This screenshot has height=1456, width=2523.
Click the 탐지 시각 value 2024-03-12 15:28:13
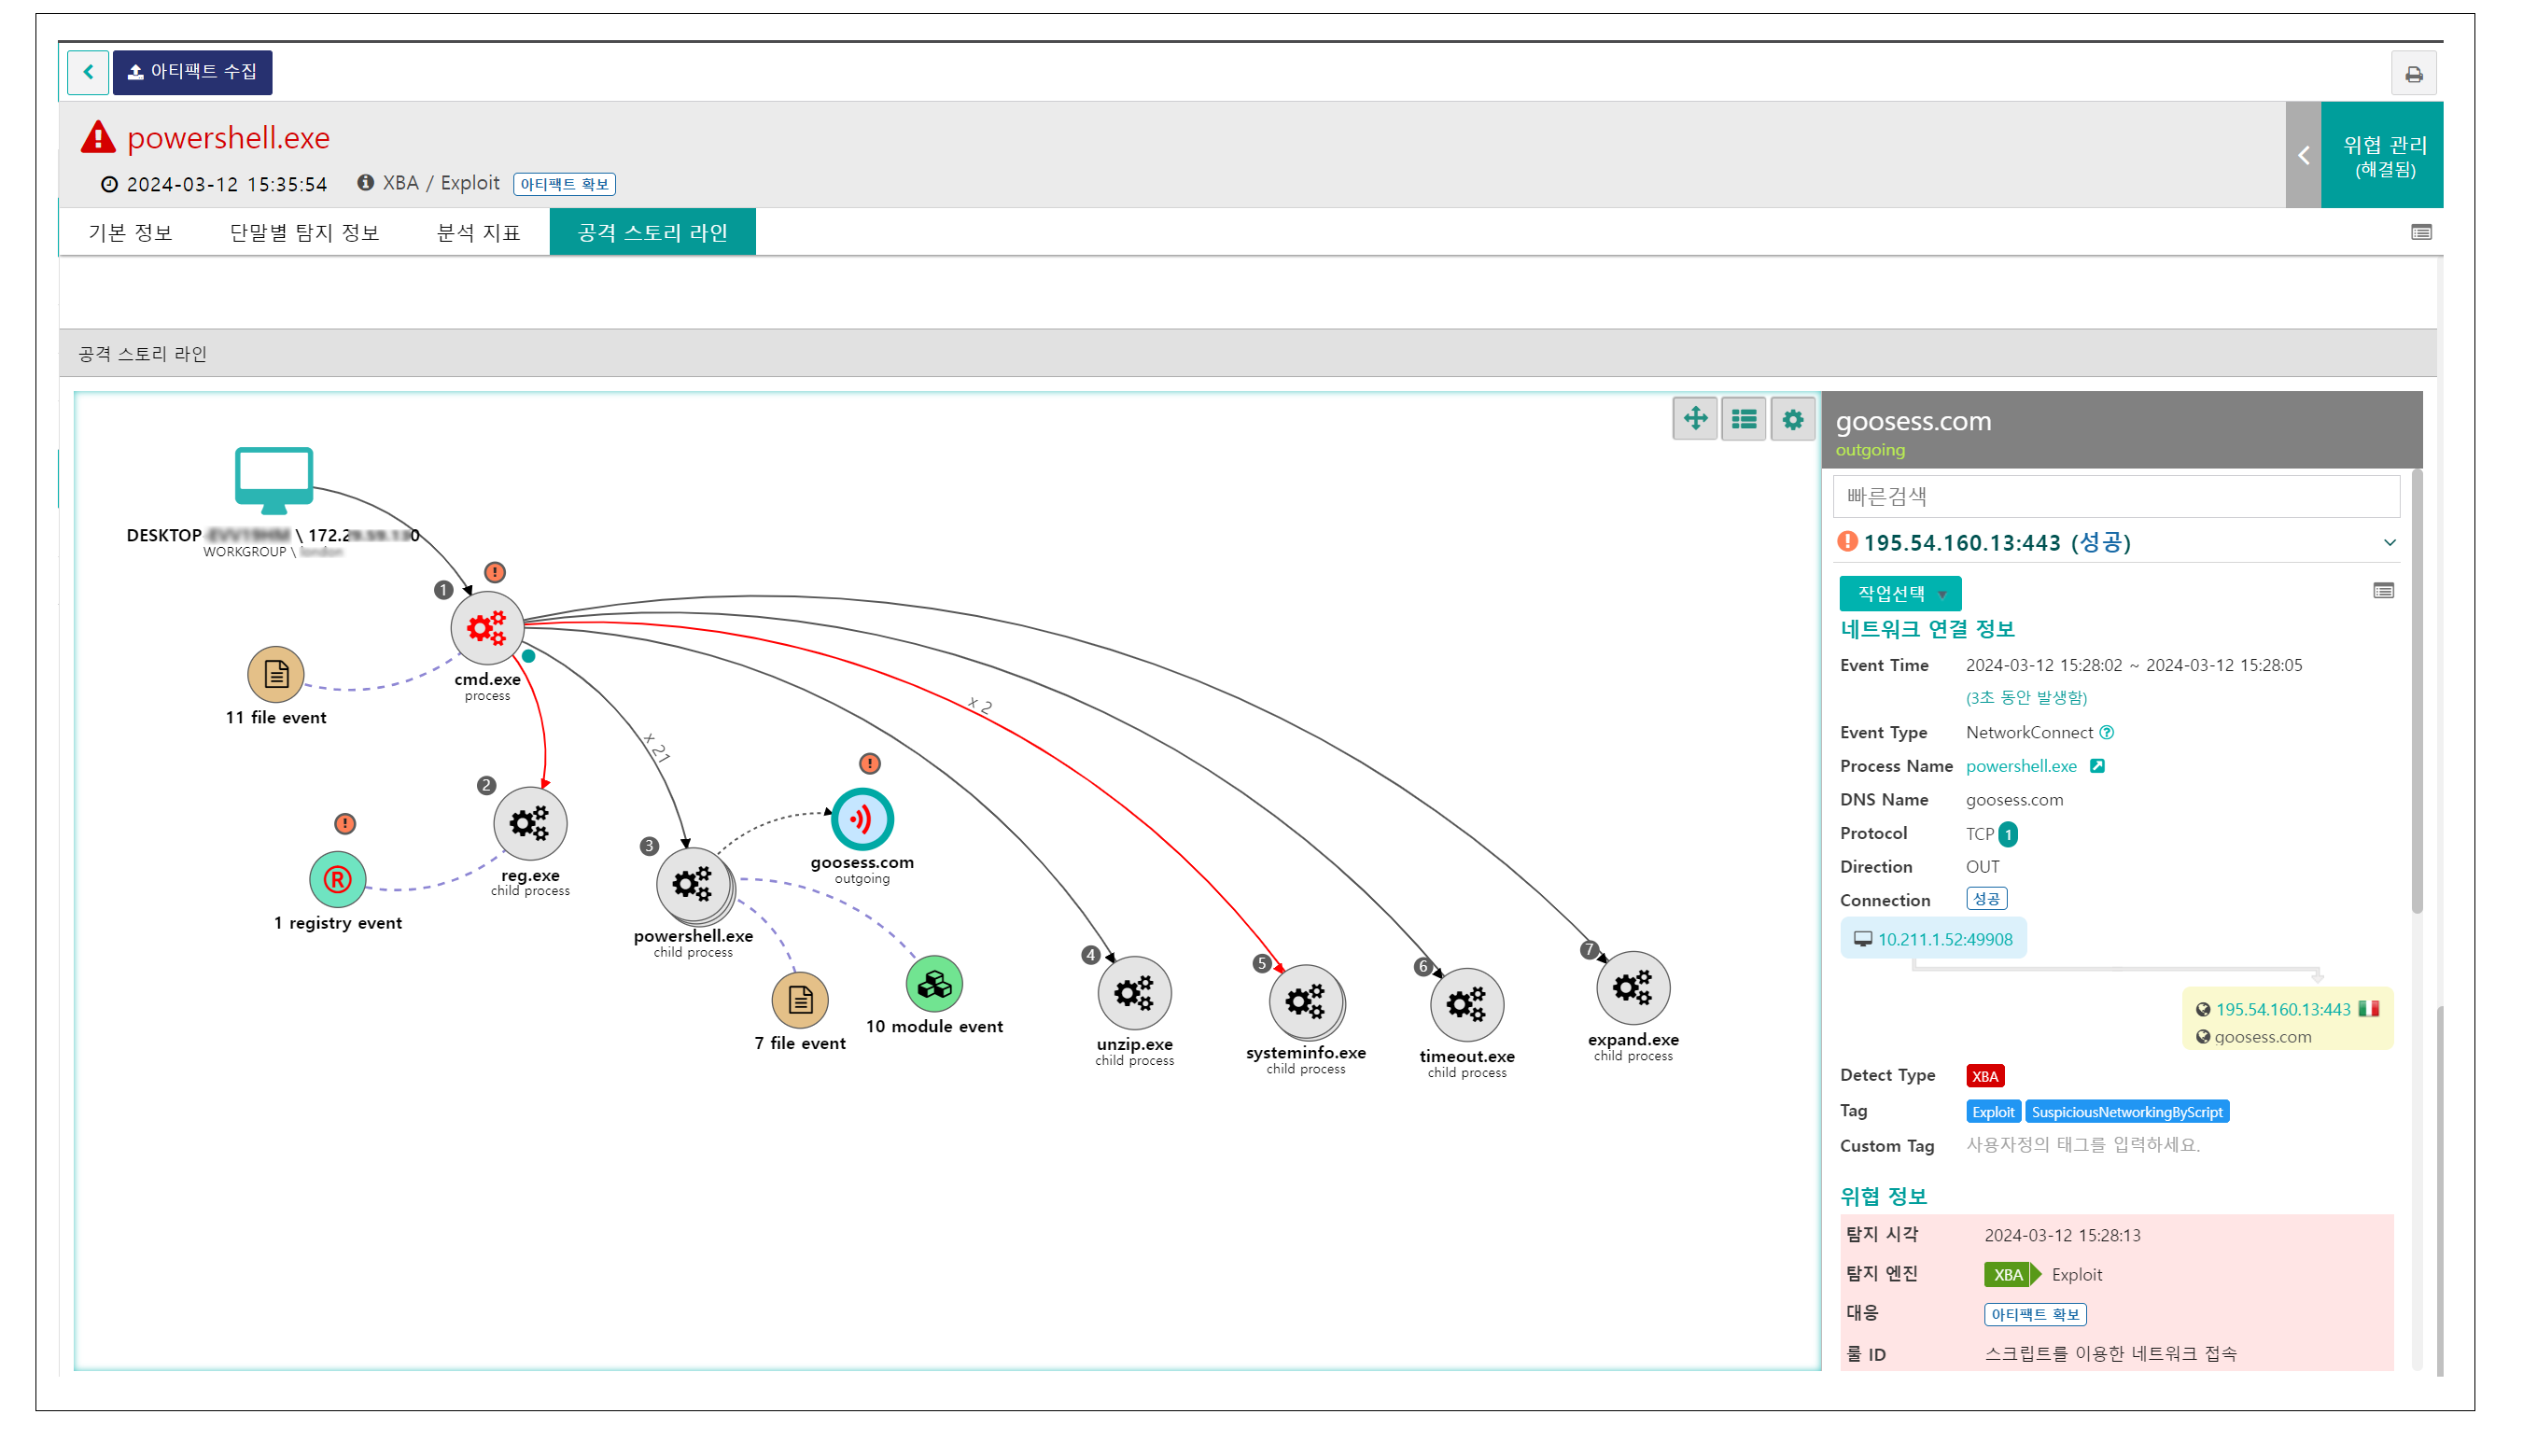[2062, 1235]
